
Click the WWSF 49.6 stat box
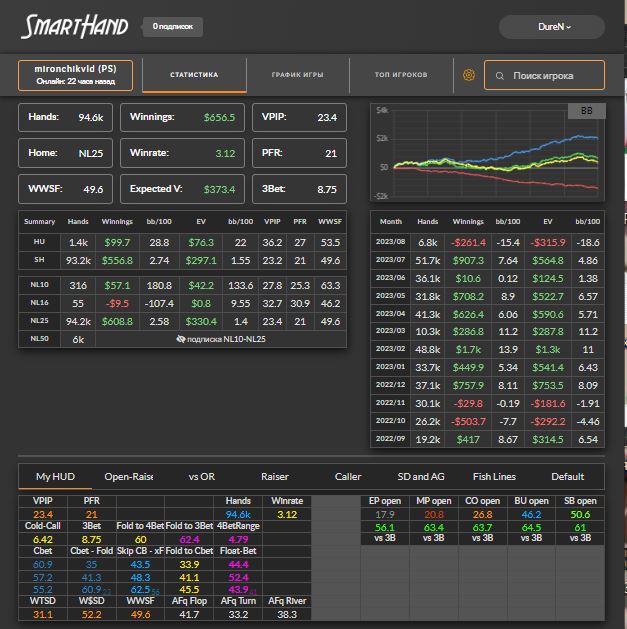click(65, 189)
